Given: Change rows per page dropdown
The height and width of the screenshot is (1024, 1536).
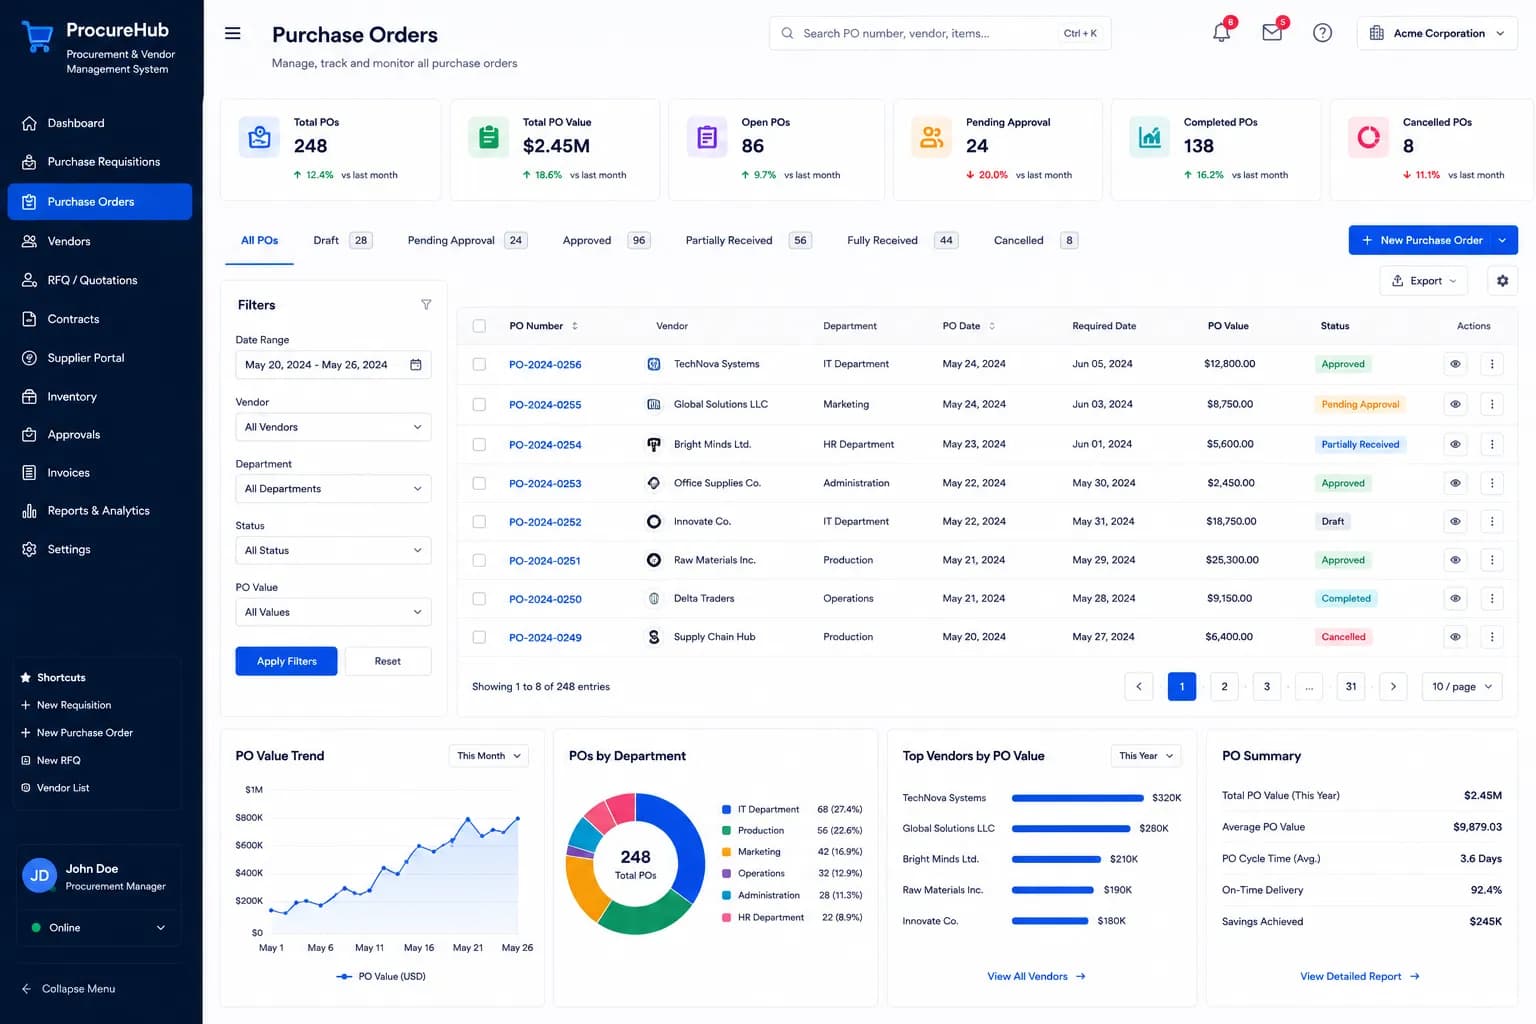Looking at the screenshot, I should coord(1462,687).
